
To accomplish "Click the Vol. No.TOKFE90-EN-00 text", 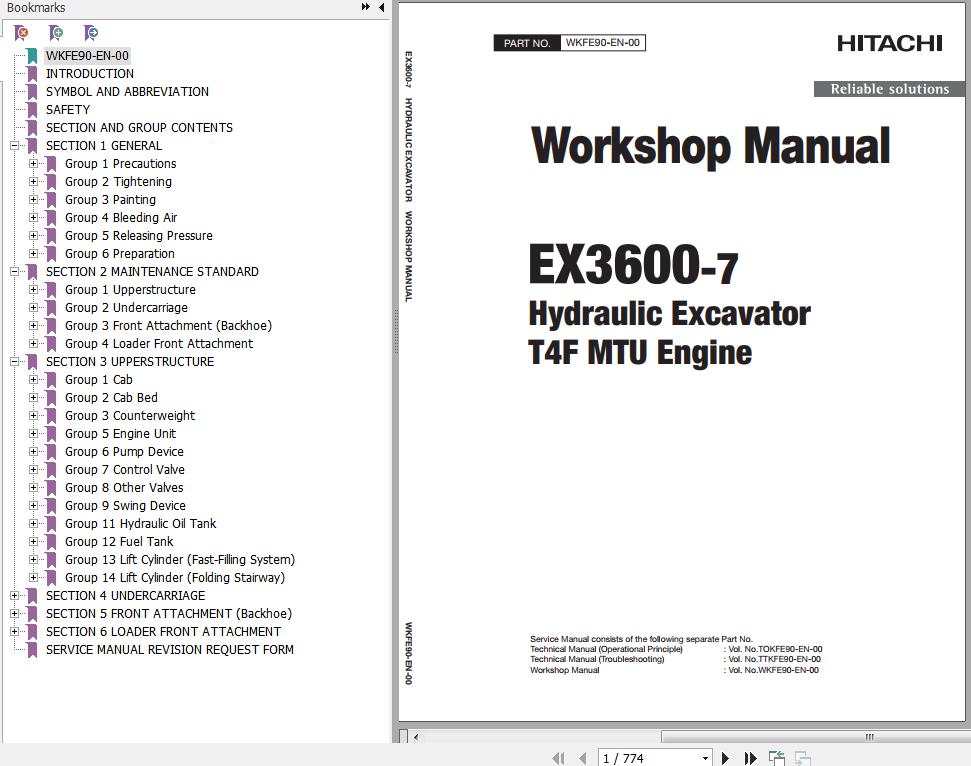I will point(775,649).
